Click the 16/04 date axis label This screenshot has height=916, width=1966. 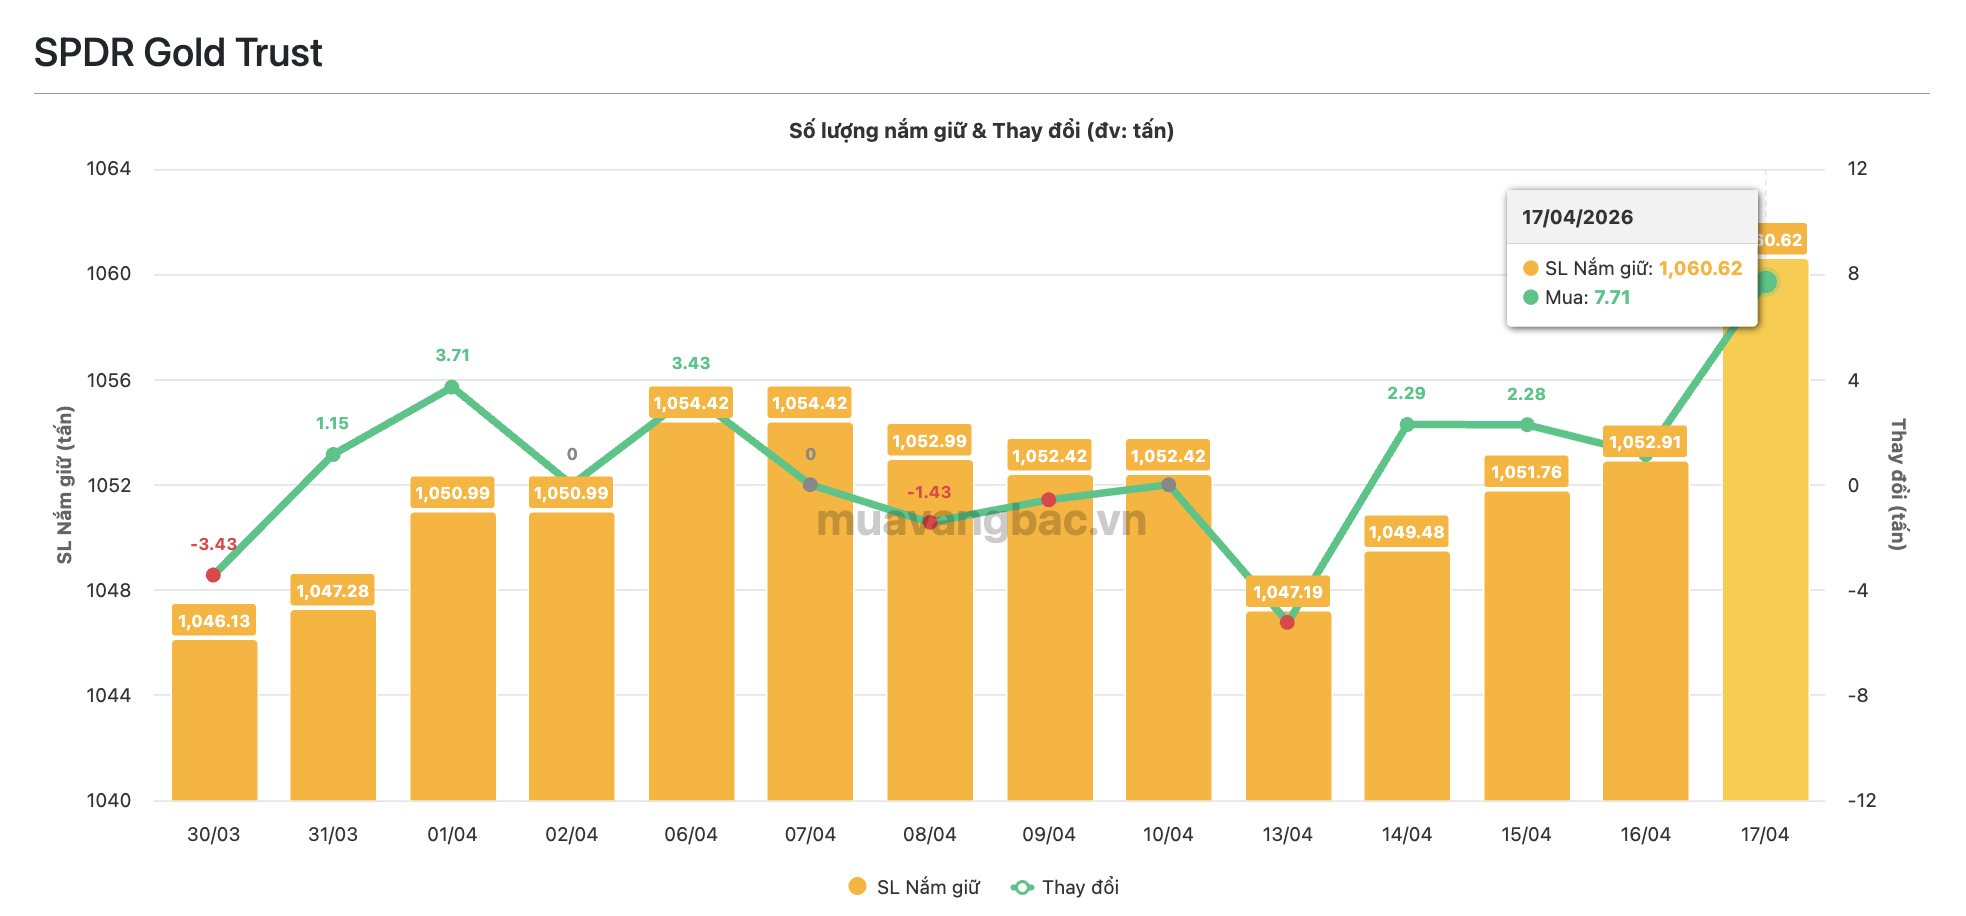[1645, 834]
